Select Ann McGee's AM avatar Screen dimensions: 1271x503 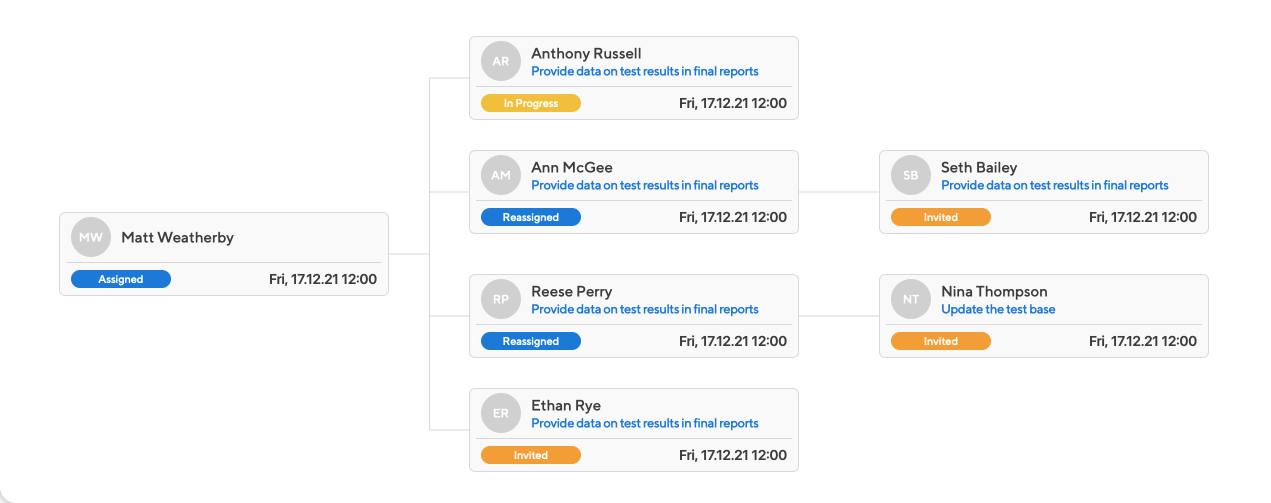tap(501, 175)
